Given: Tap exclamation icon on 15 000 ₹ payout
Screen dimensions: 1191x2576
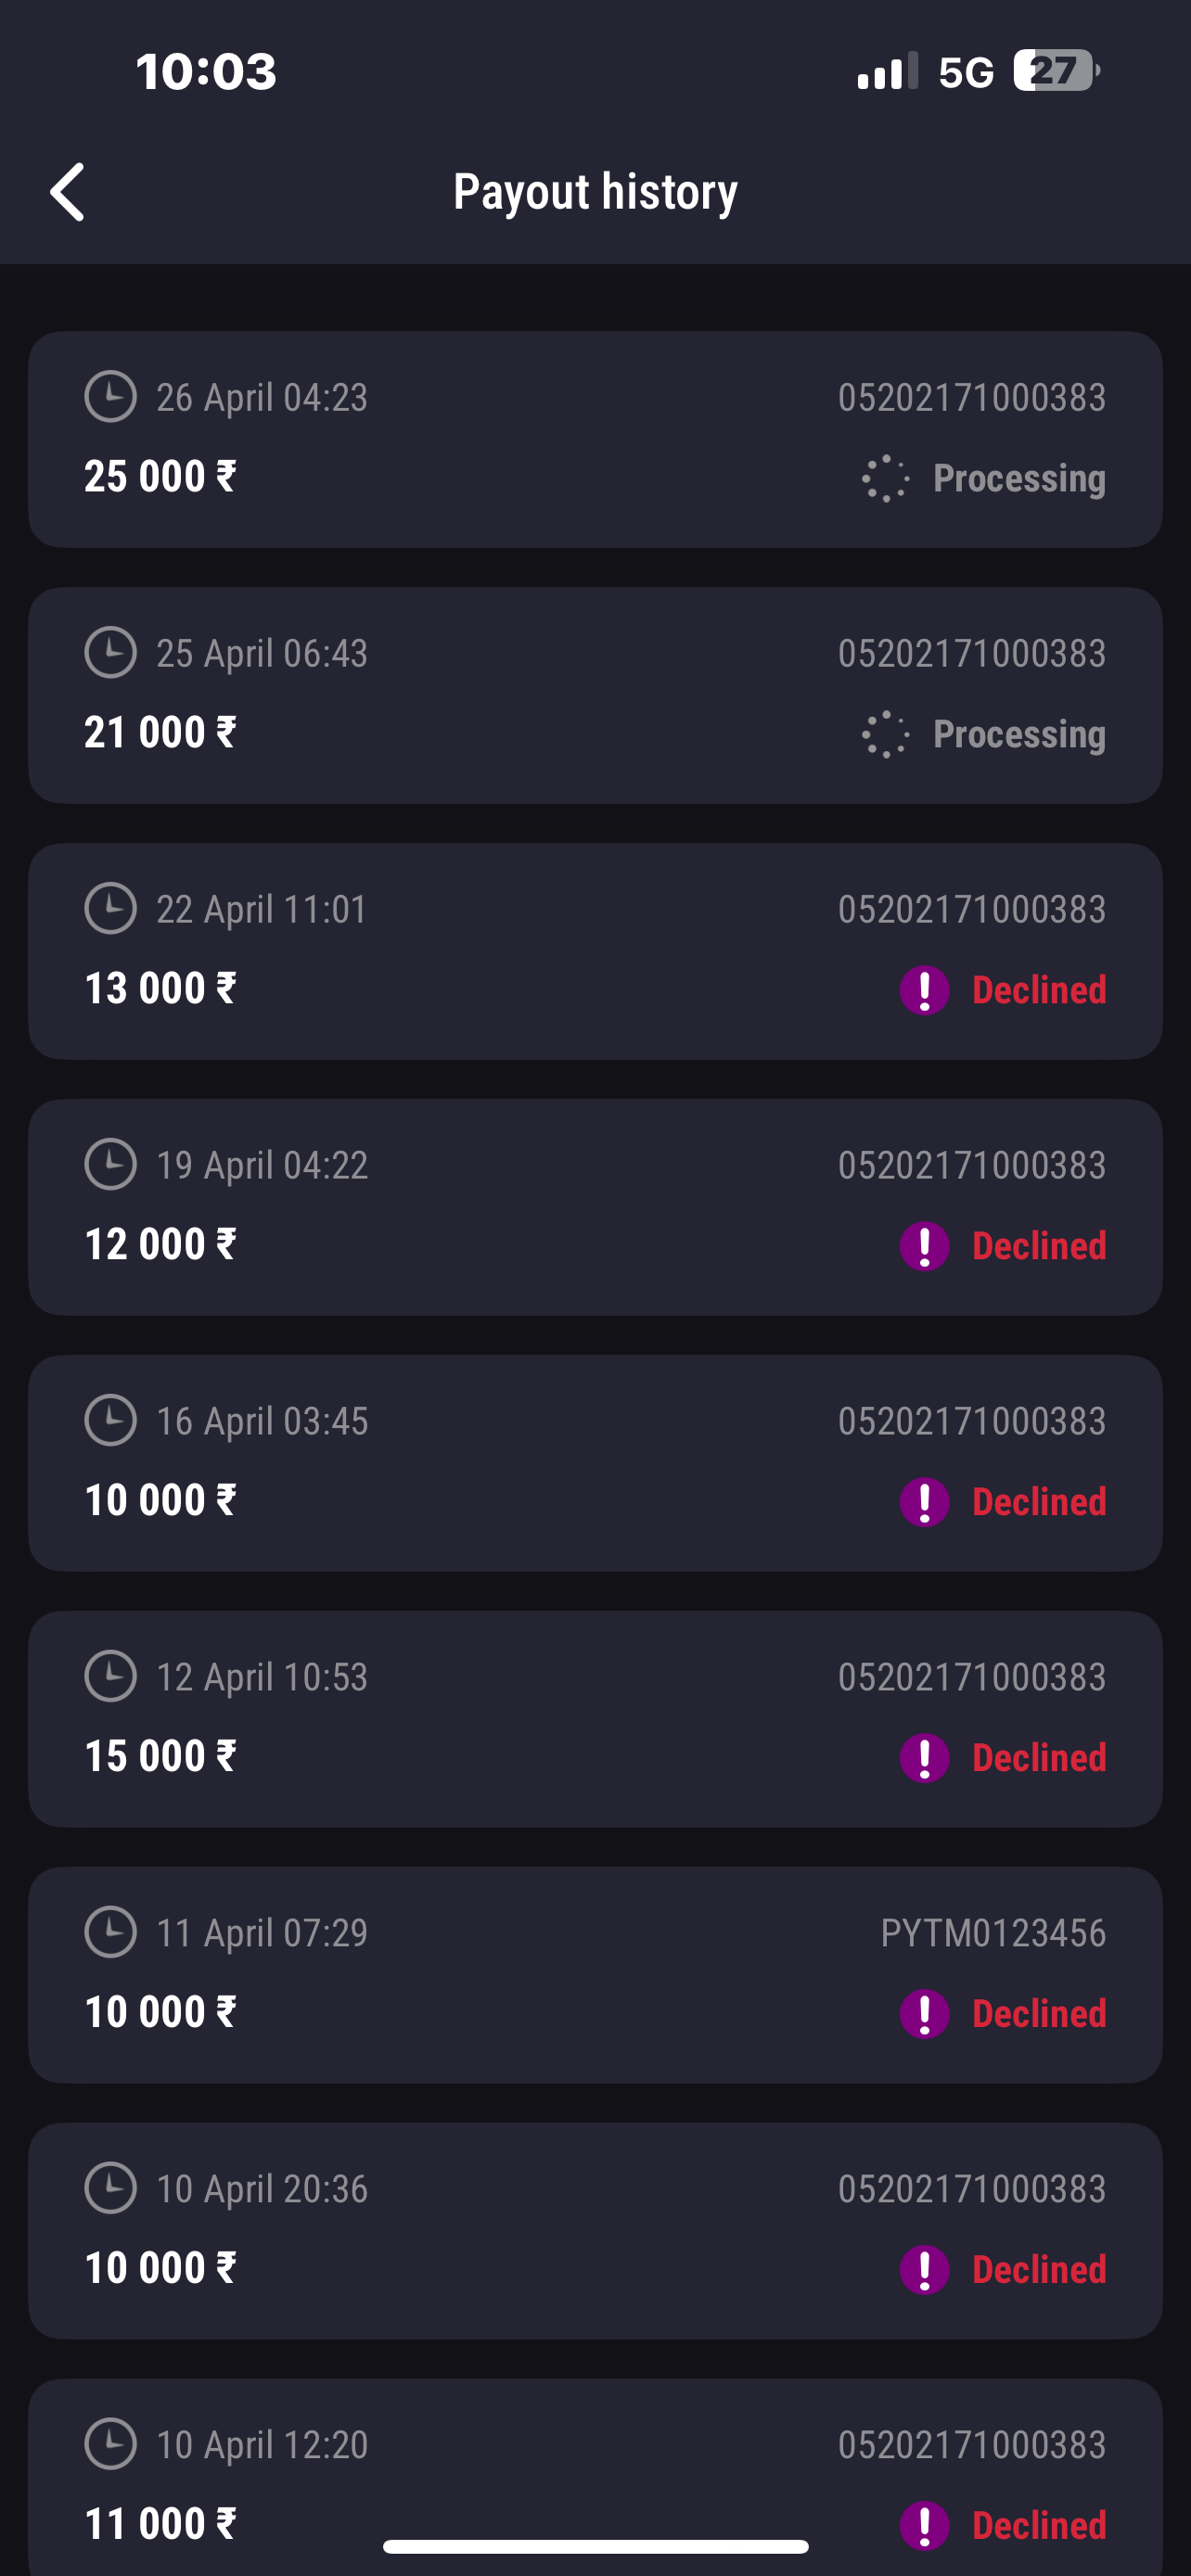Looking at the screenshot, I should pos(924,1758).
